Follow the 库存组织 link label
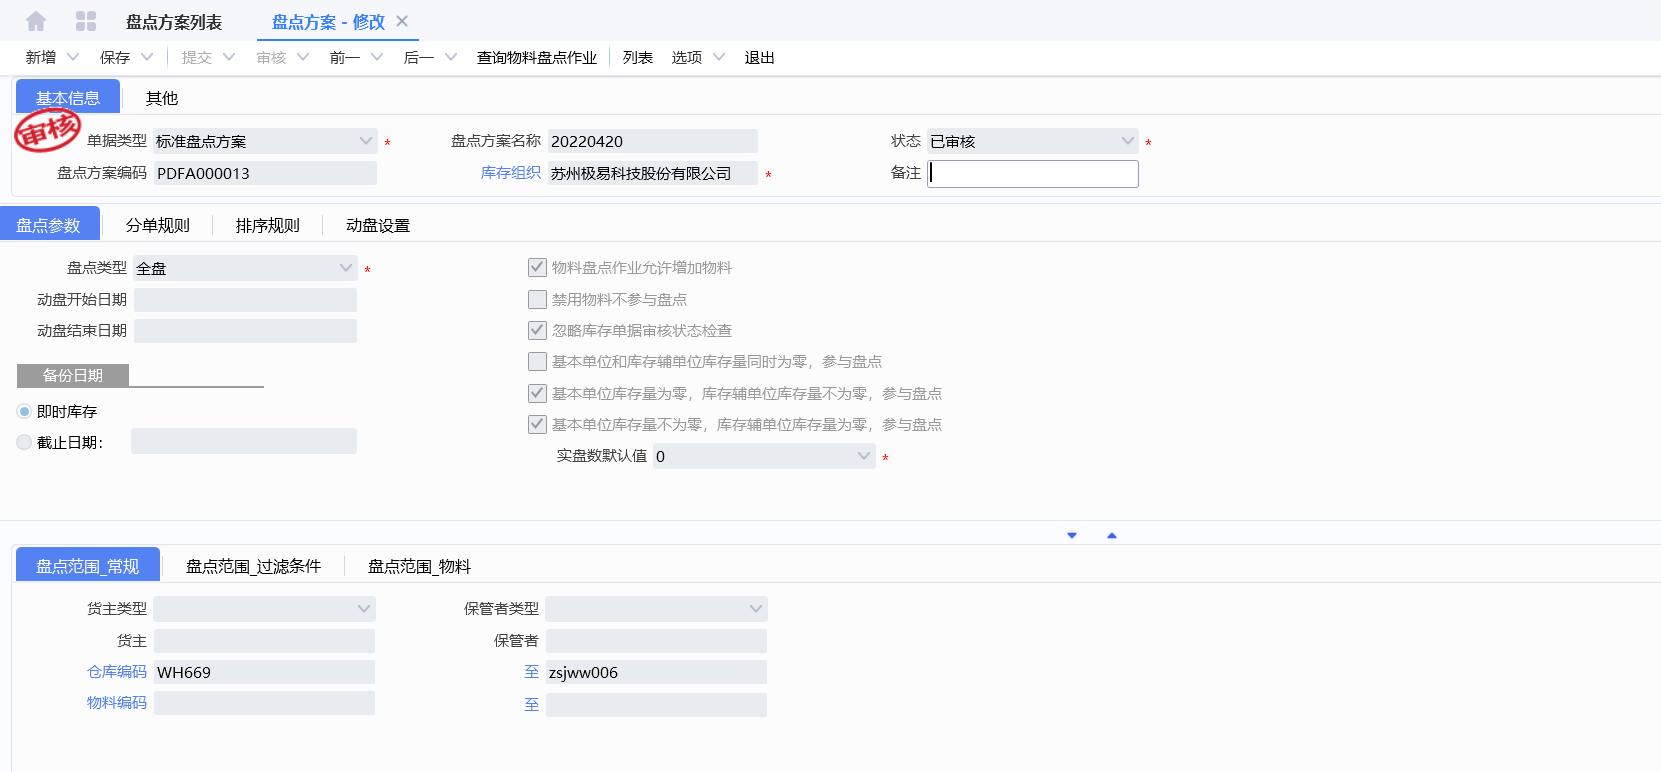 (511, 173)
